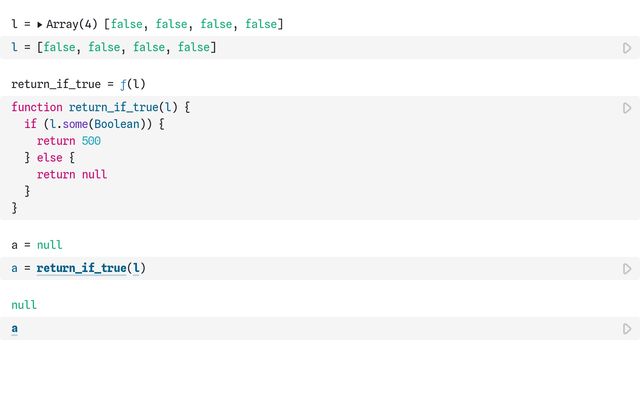Run the l array definition cell
The image size is (640, 400).
(x=627, y=48)
